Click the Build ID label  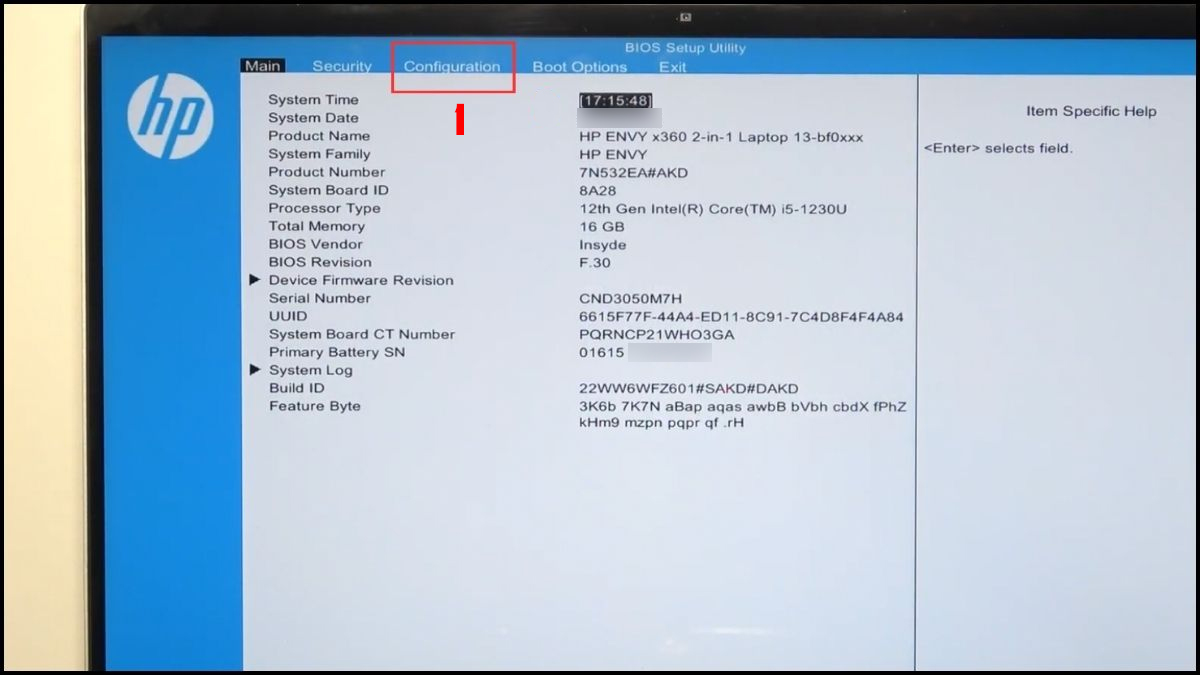pyautogui.click(x=296, y=388)
